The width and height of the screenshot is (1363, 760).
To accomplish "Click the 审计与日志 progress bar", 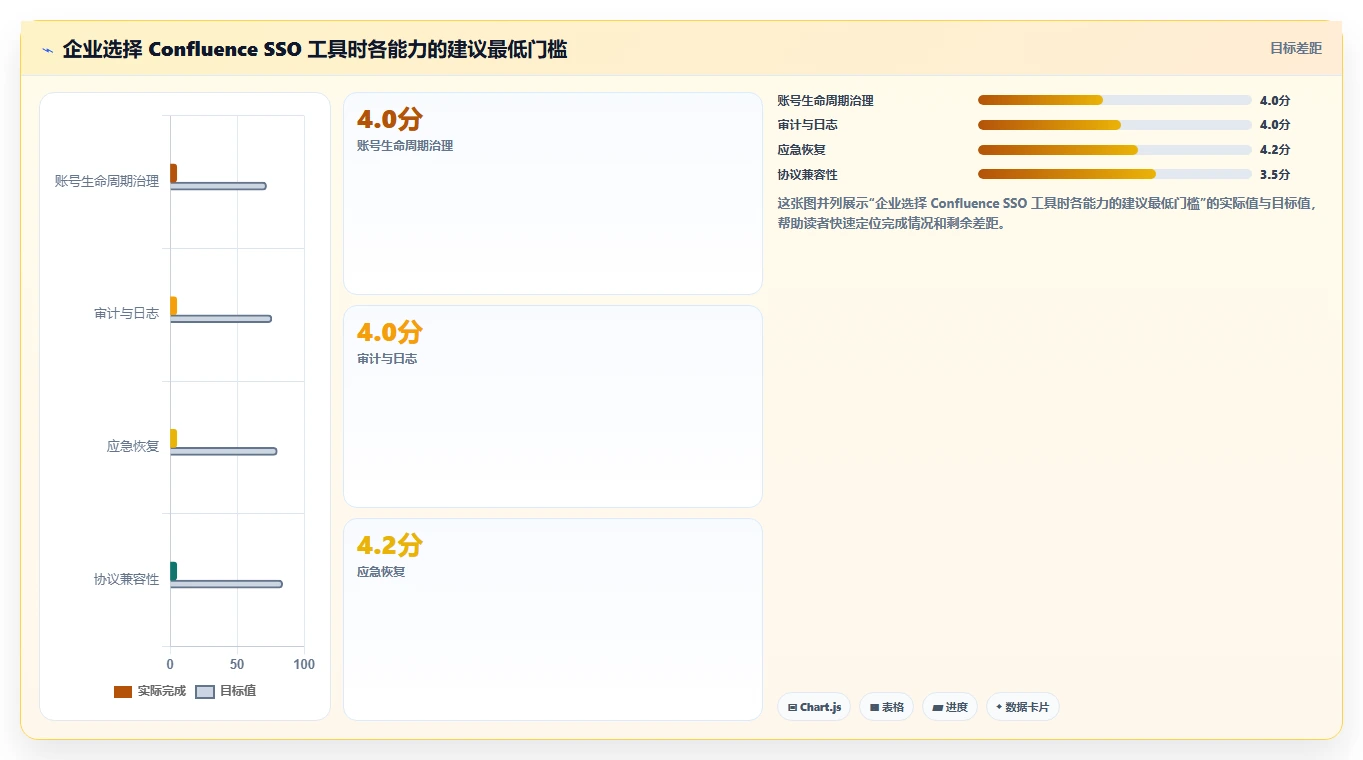I will (1114, 125).
